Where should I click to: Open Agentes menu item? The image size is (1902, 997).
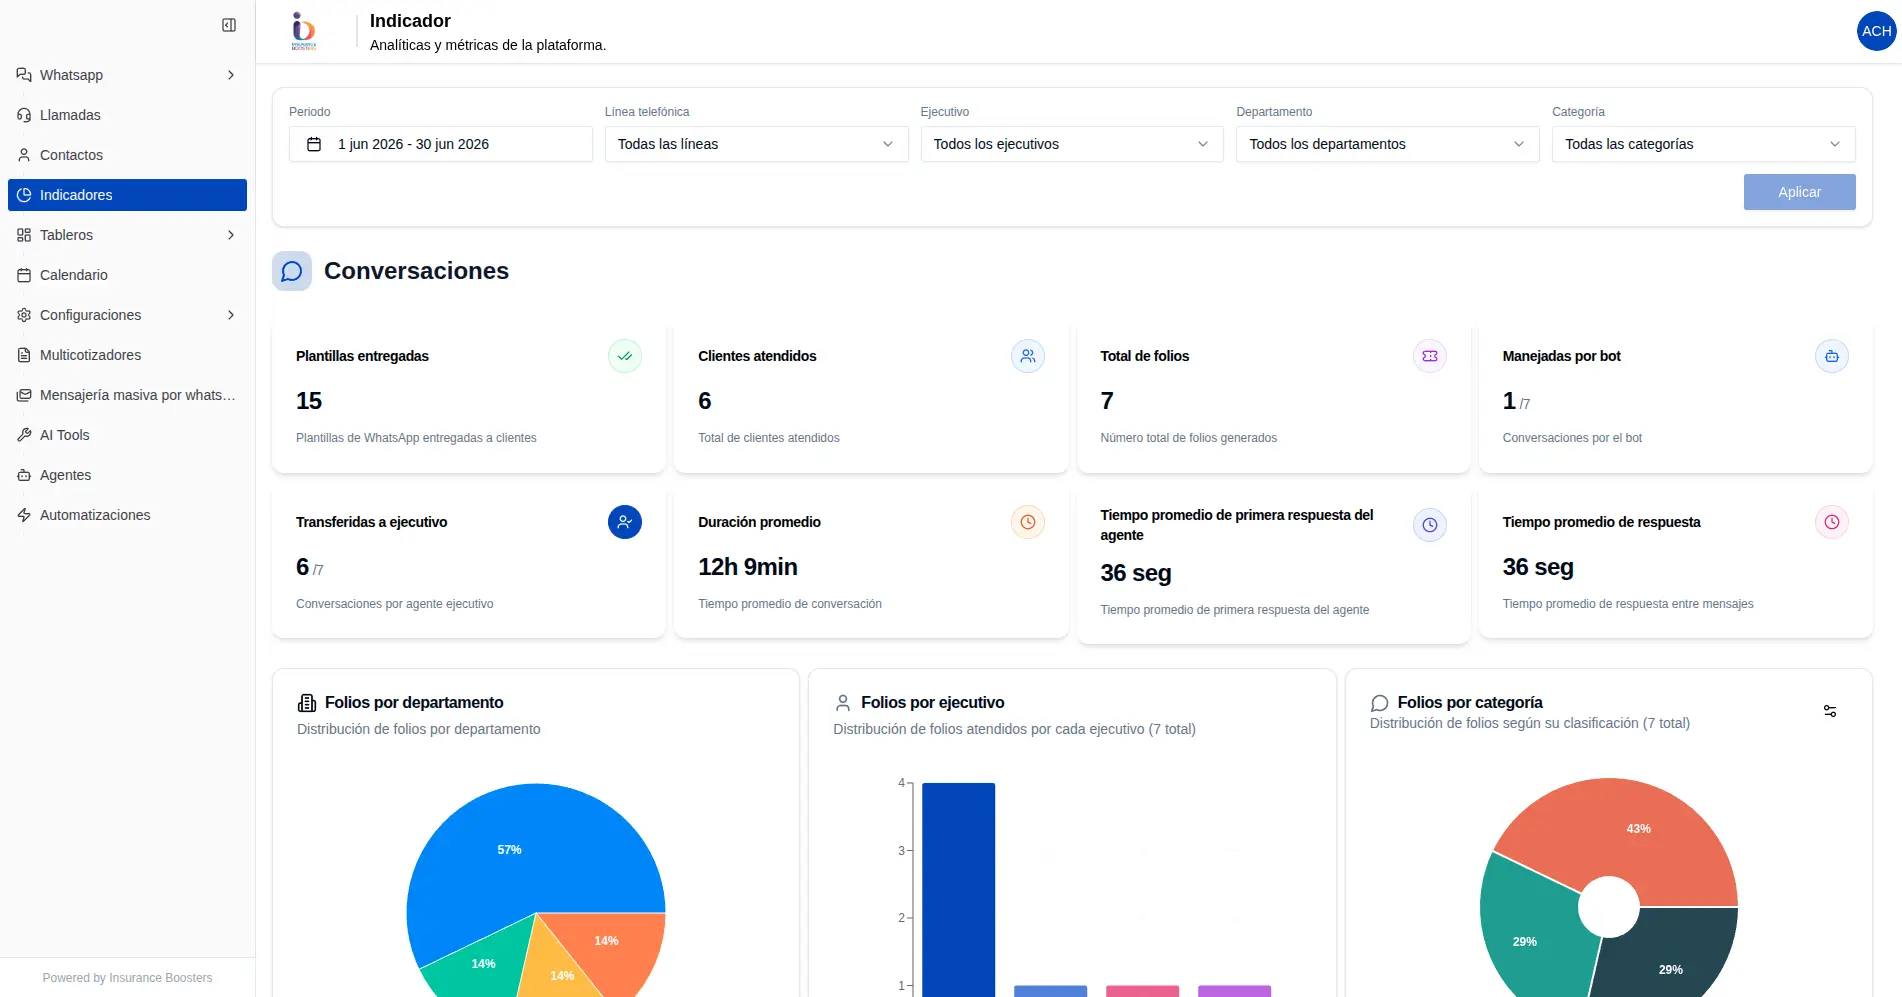[x=127, y=475]
